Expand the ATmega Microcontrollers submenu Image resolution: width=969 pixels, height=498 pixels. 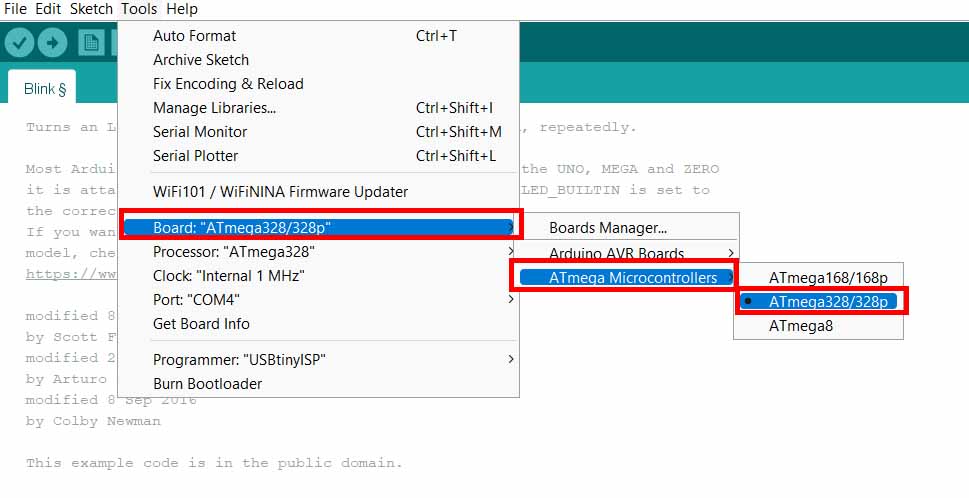click(625, 278)
